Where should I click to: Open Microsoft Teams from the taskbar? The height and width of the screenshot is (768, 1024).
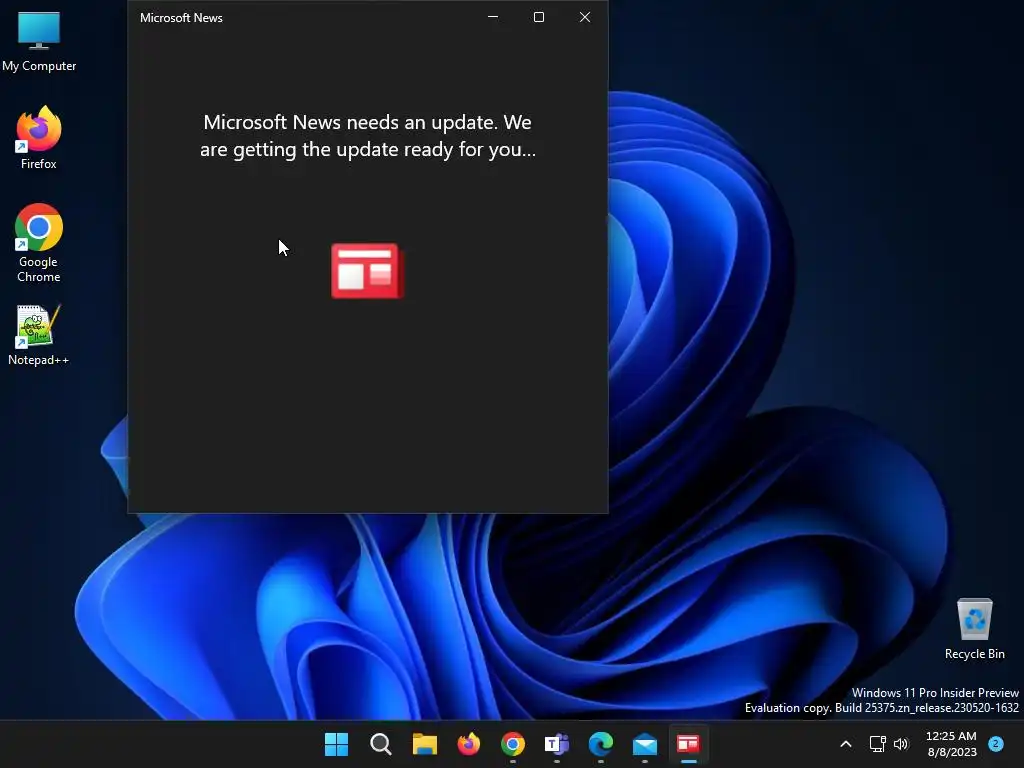coord(556,744)
